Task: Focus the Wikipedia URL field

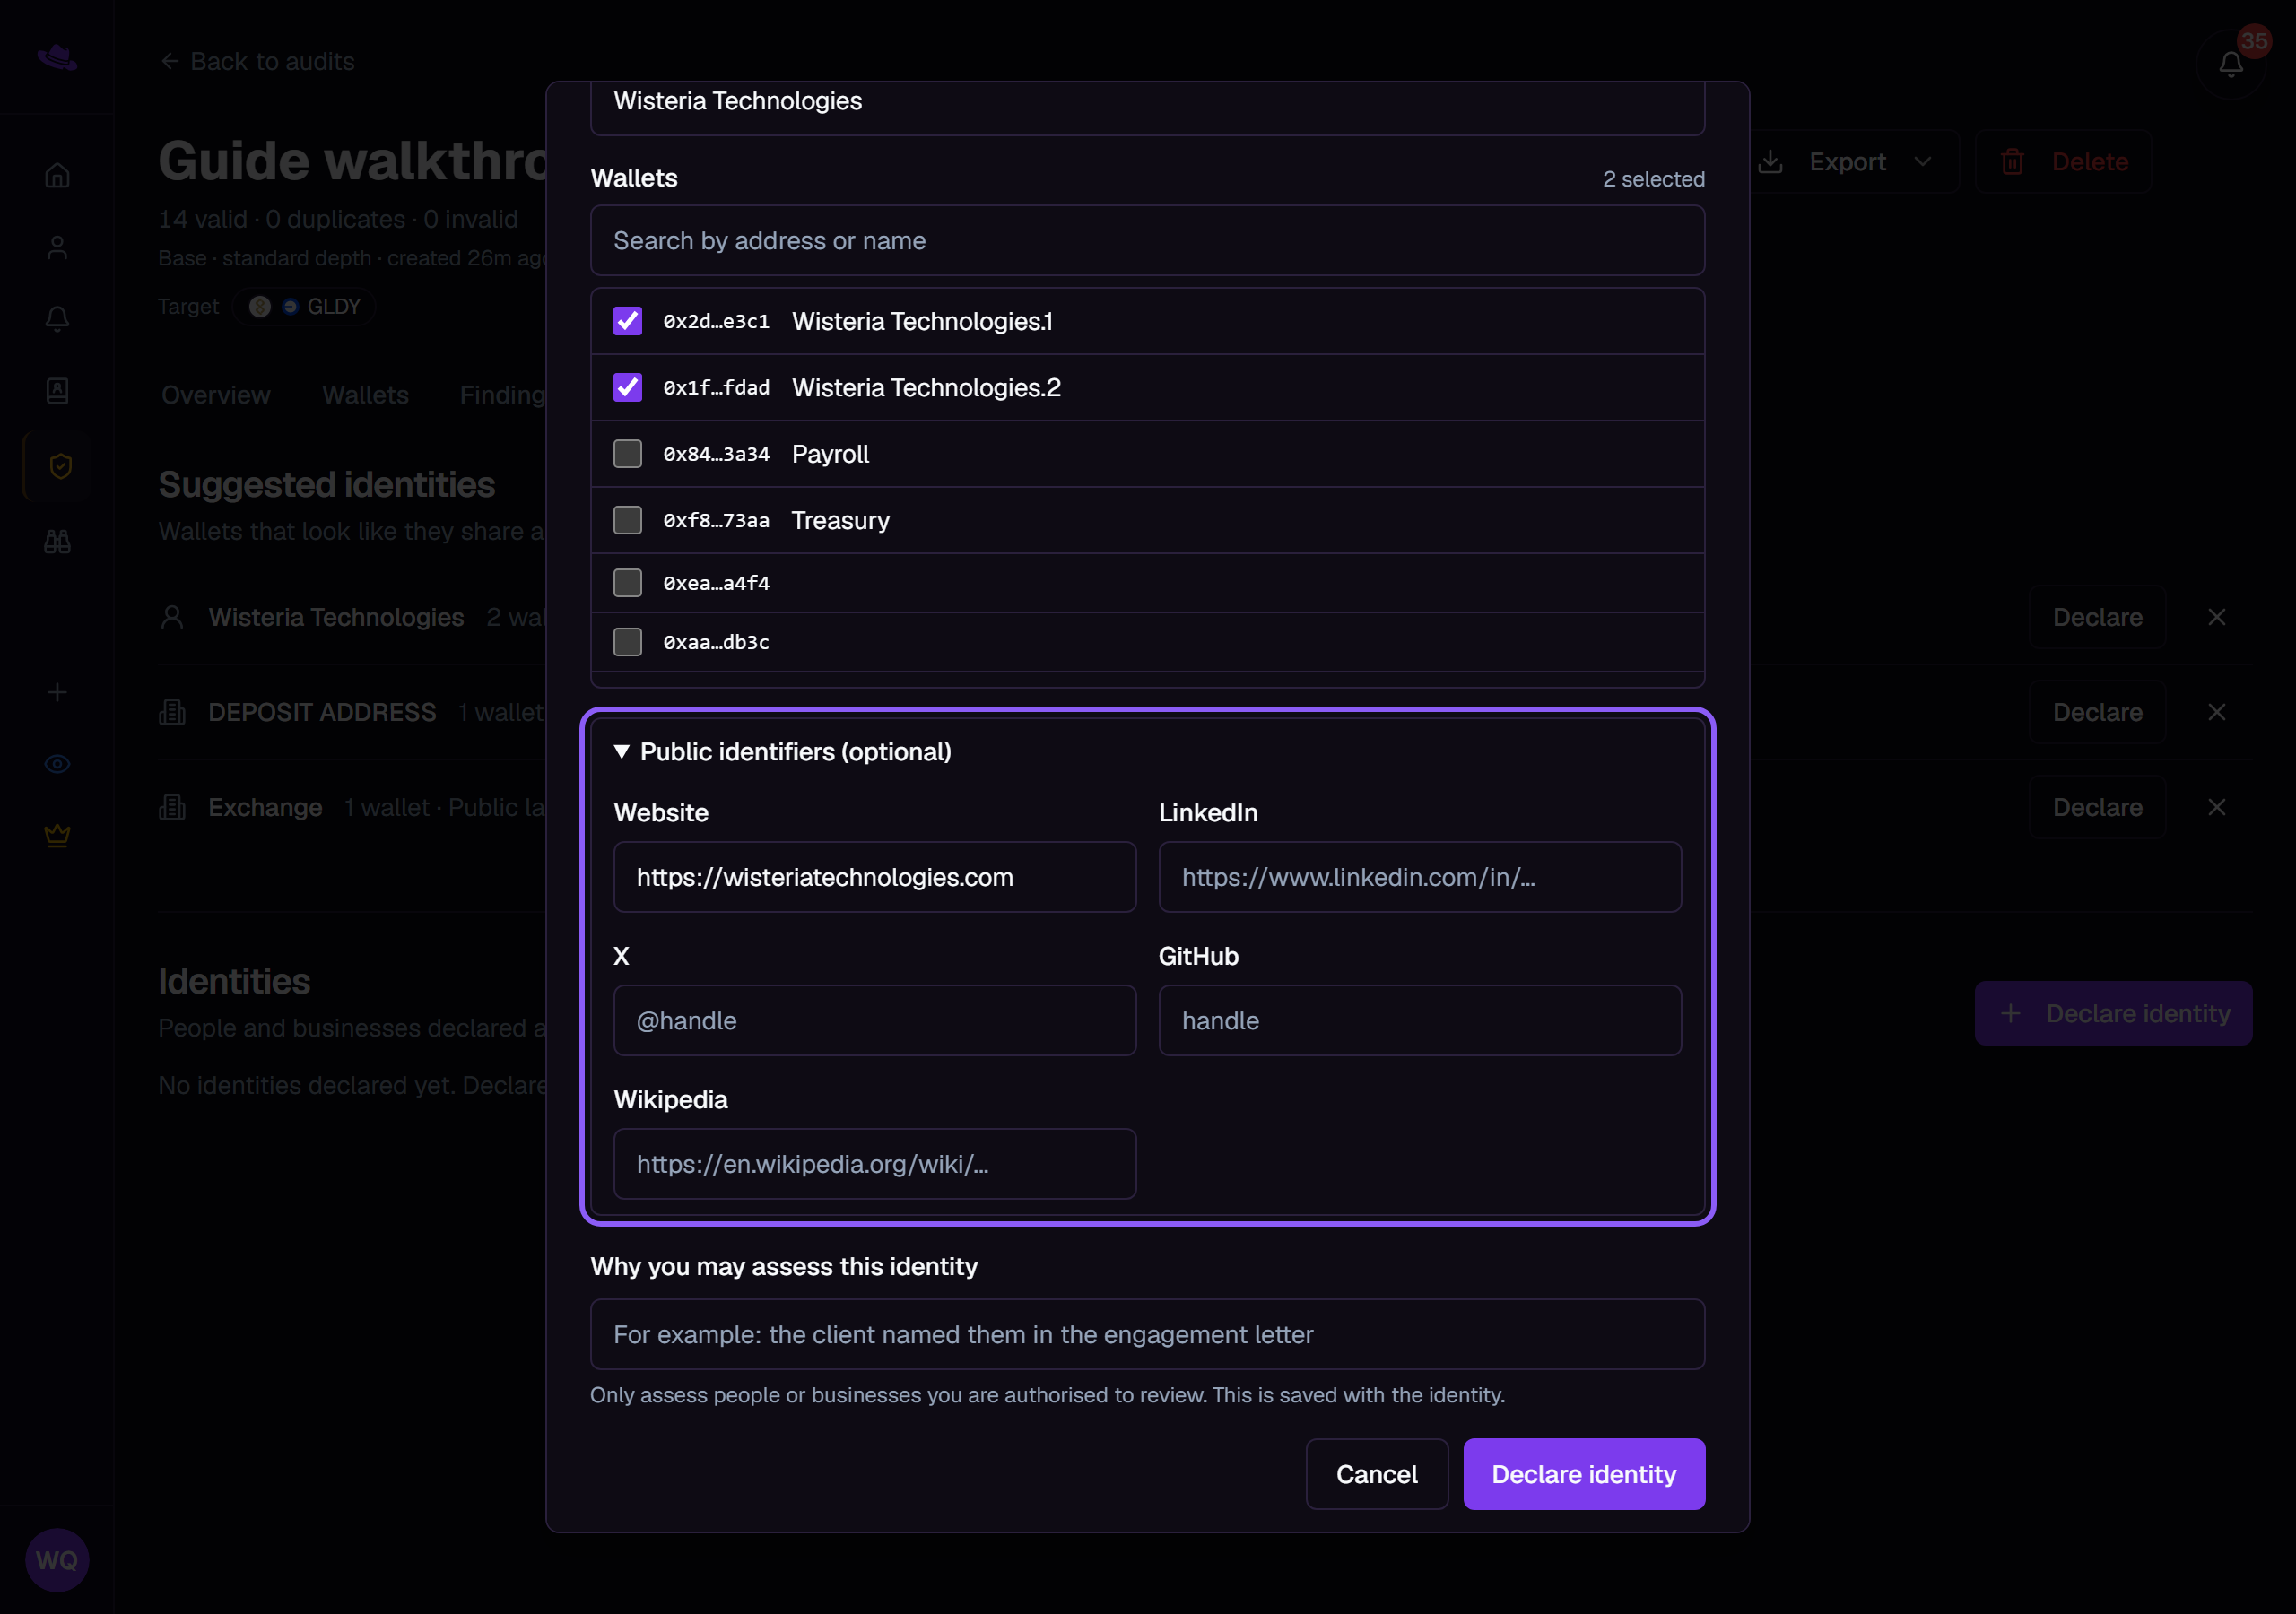Action: 874,1164
